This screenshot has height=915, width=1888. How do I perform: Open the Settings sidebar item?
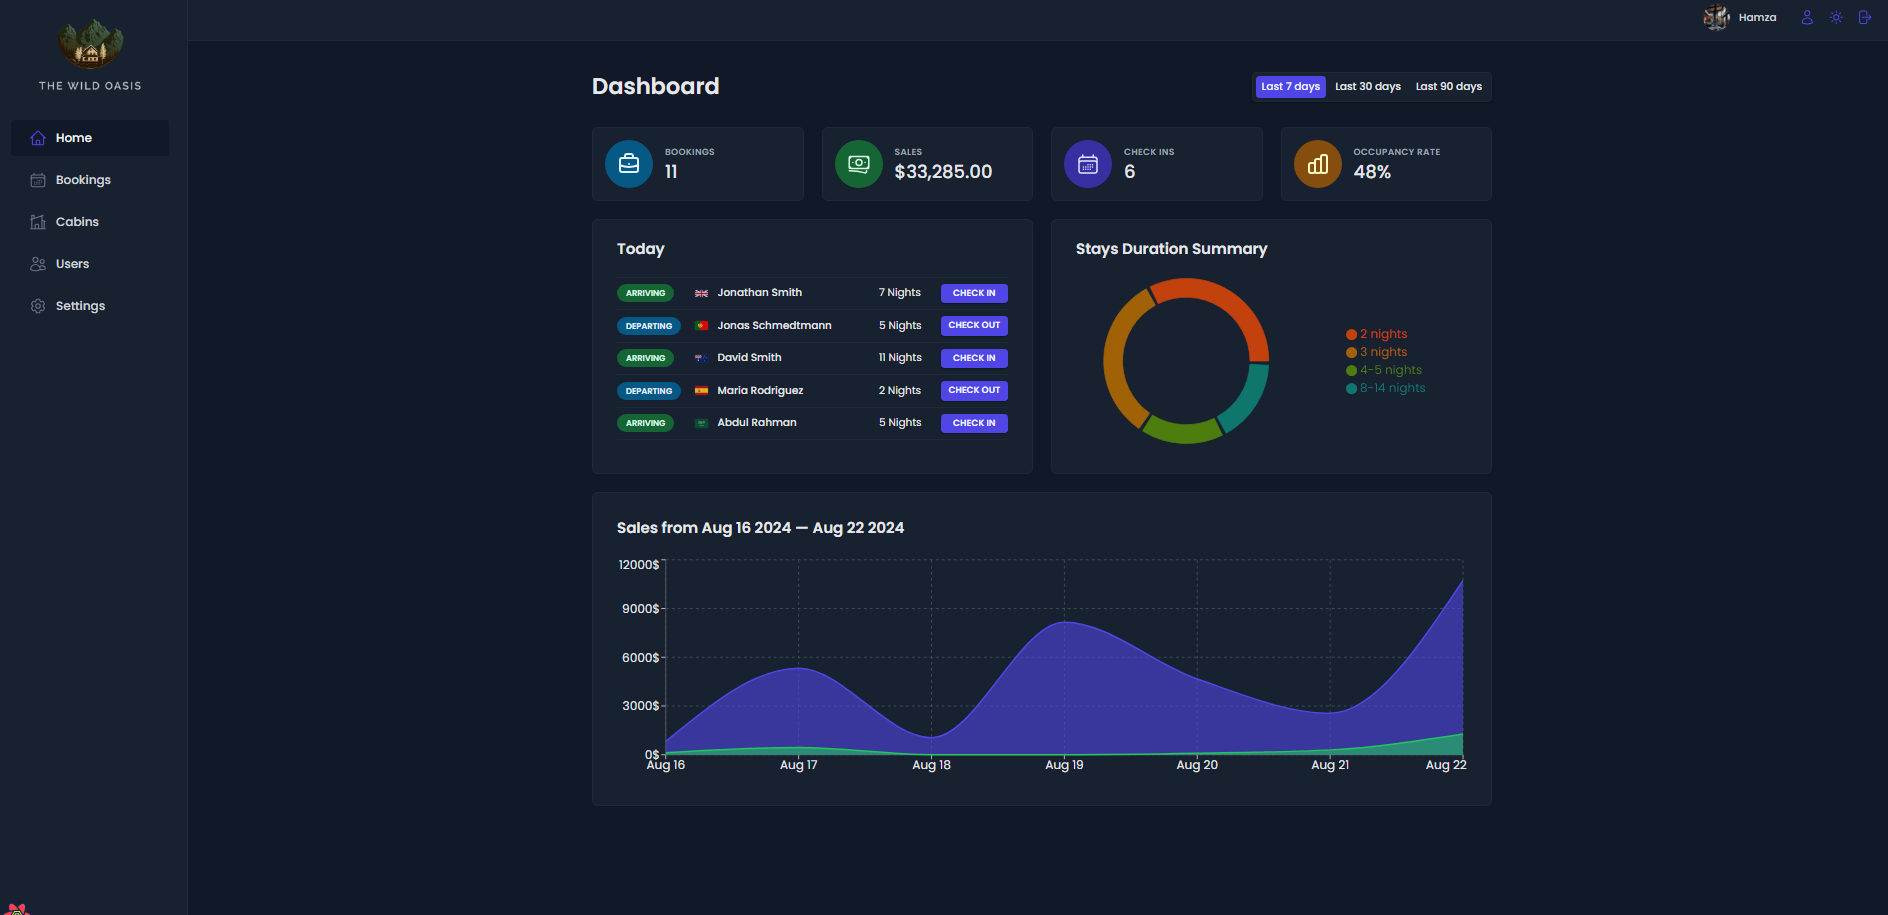(90, 306)
